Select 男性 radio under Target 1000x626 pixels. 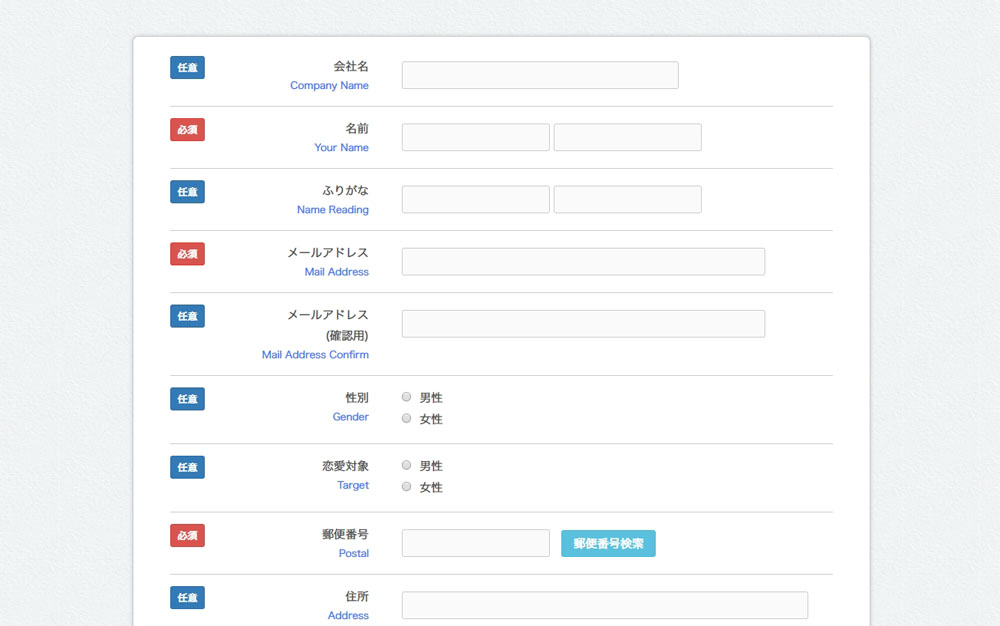click(x=406, y=465)
